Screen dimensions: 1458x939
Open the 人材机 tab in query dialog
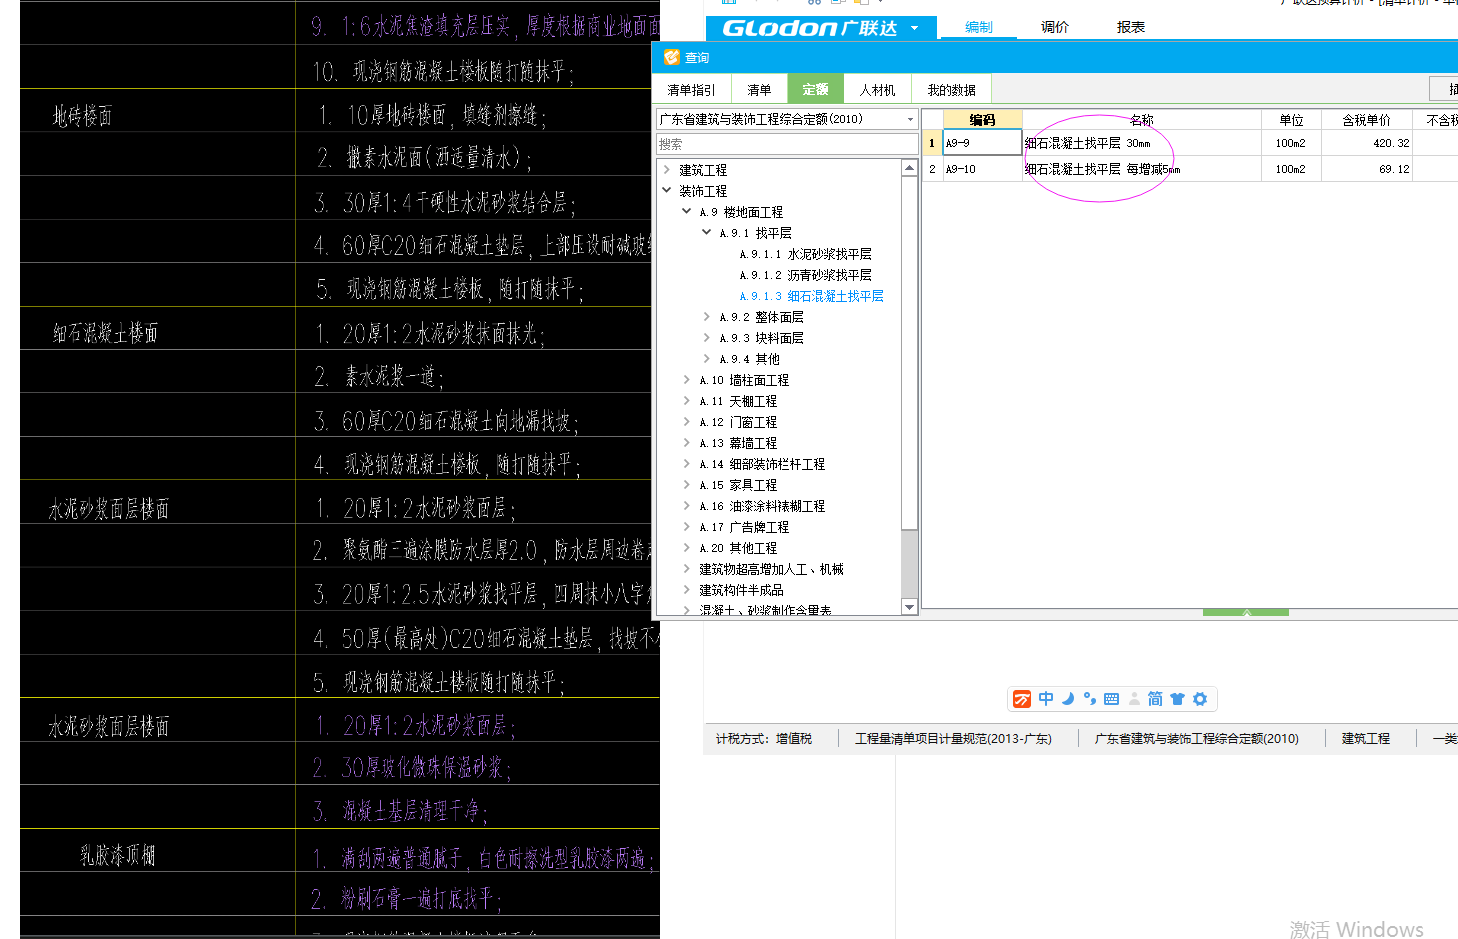tap(877, 90)
